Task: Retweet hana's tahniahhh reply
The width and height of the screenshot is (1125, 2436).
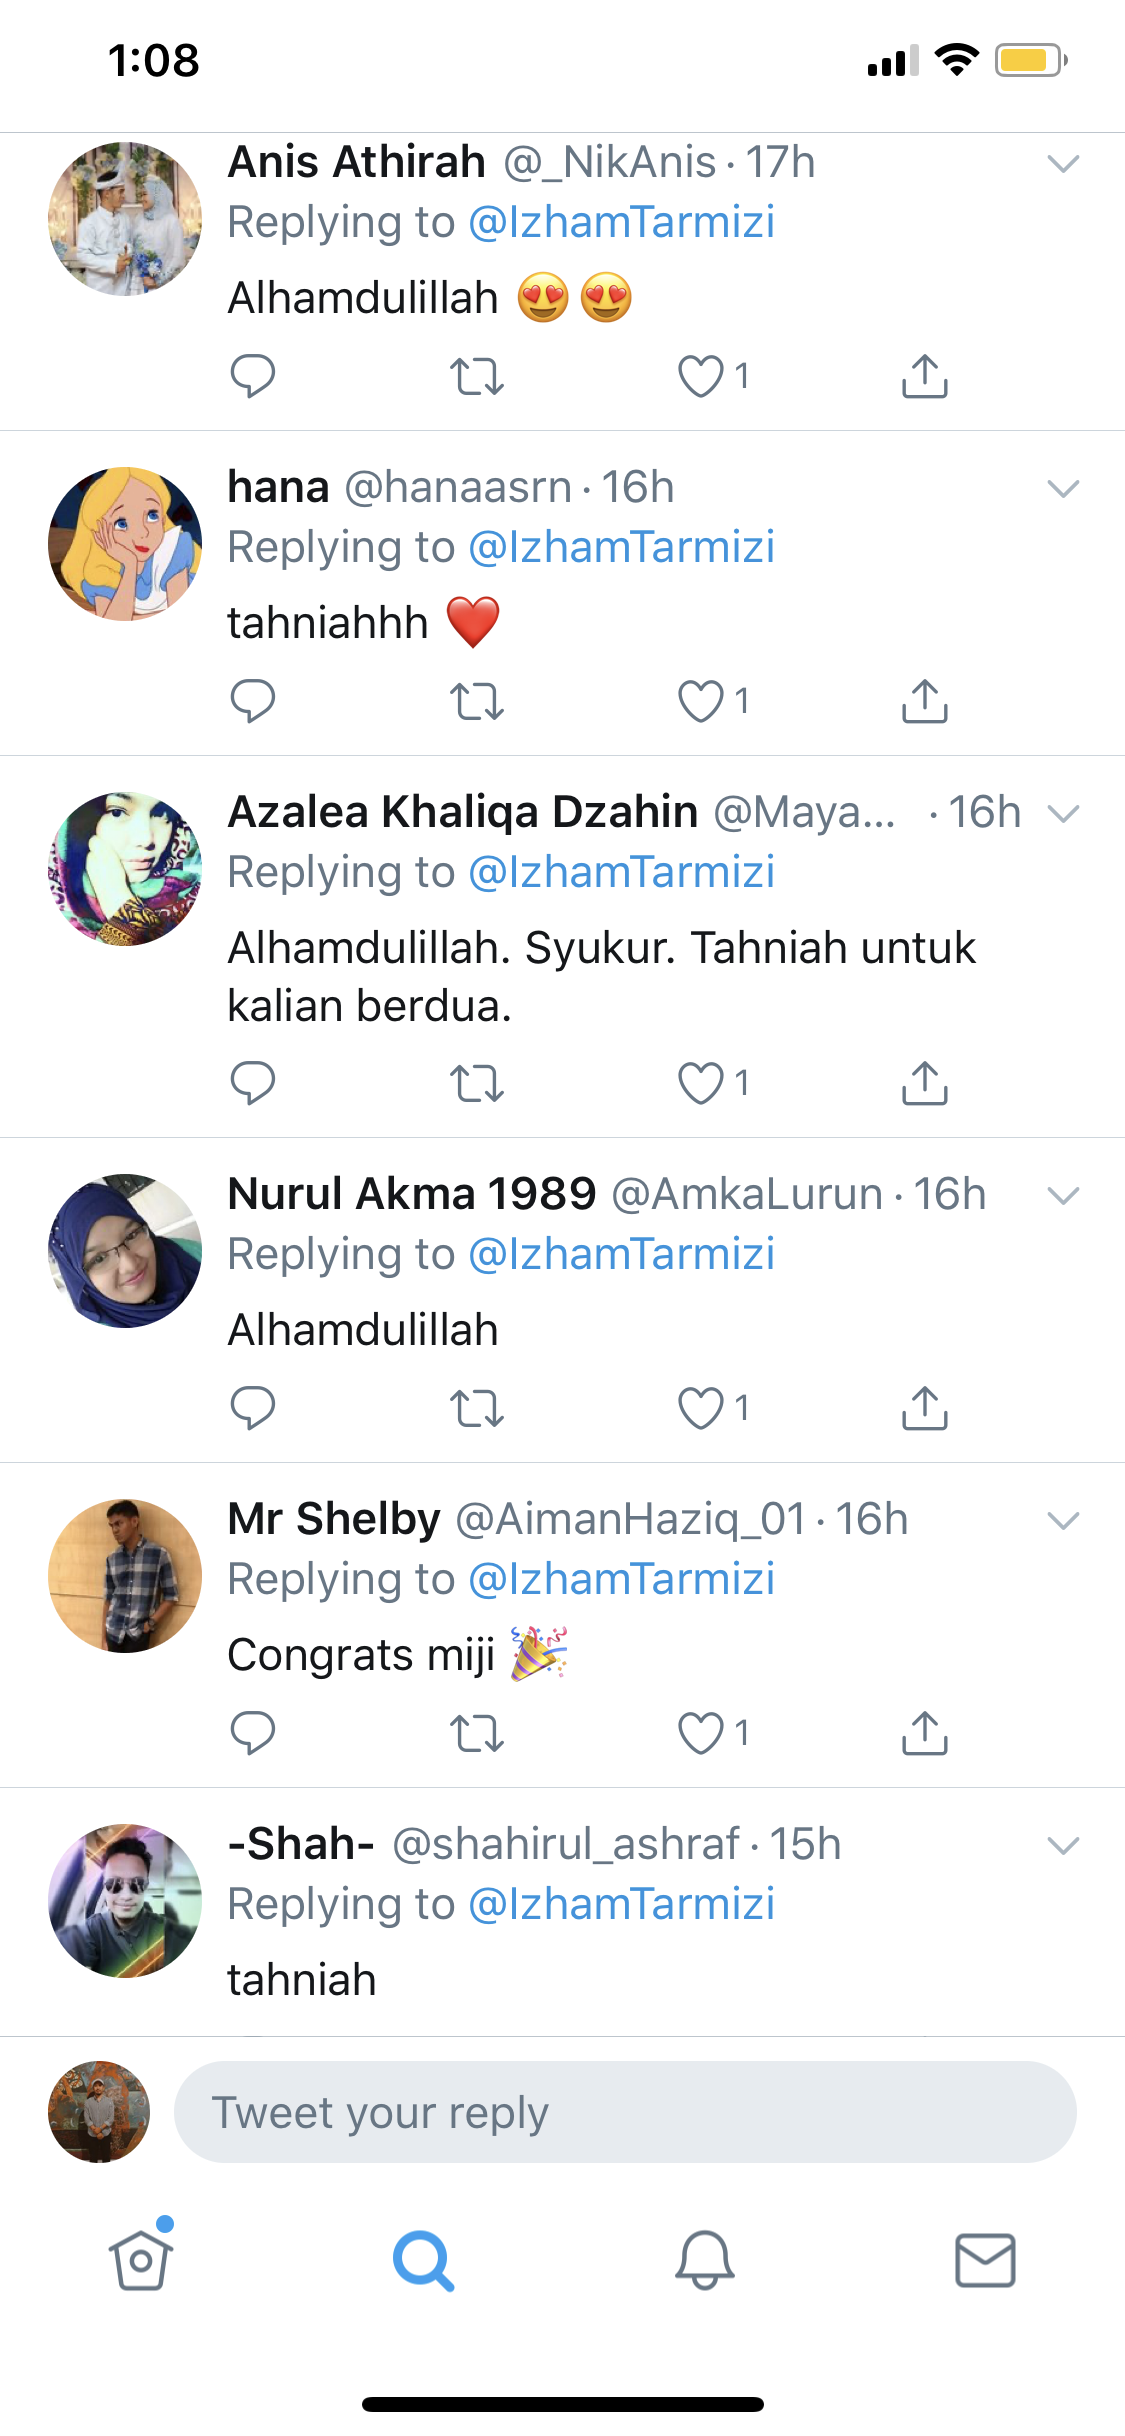Action: click(x=476, y=701)
